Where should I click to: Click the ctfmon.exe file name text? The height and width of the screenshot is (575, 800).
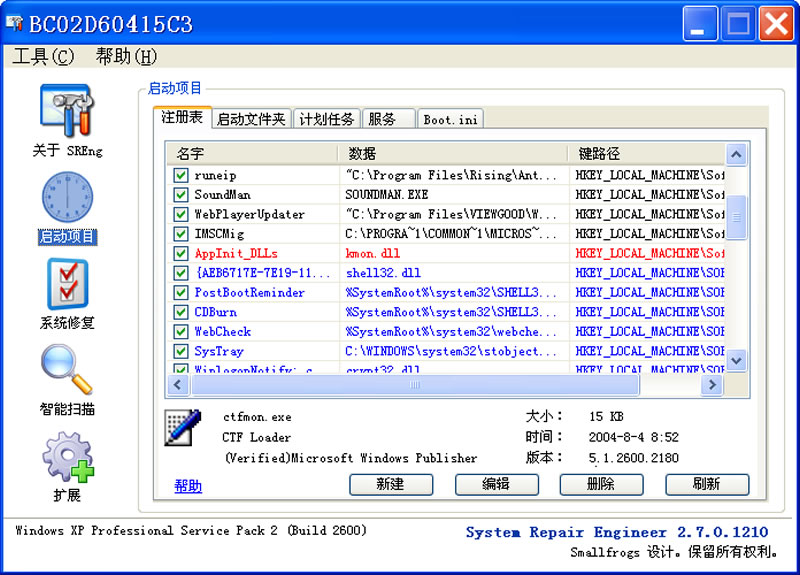coord(258,417)
